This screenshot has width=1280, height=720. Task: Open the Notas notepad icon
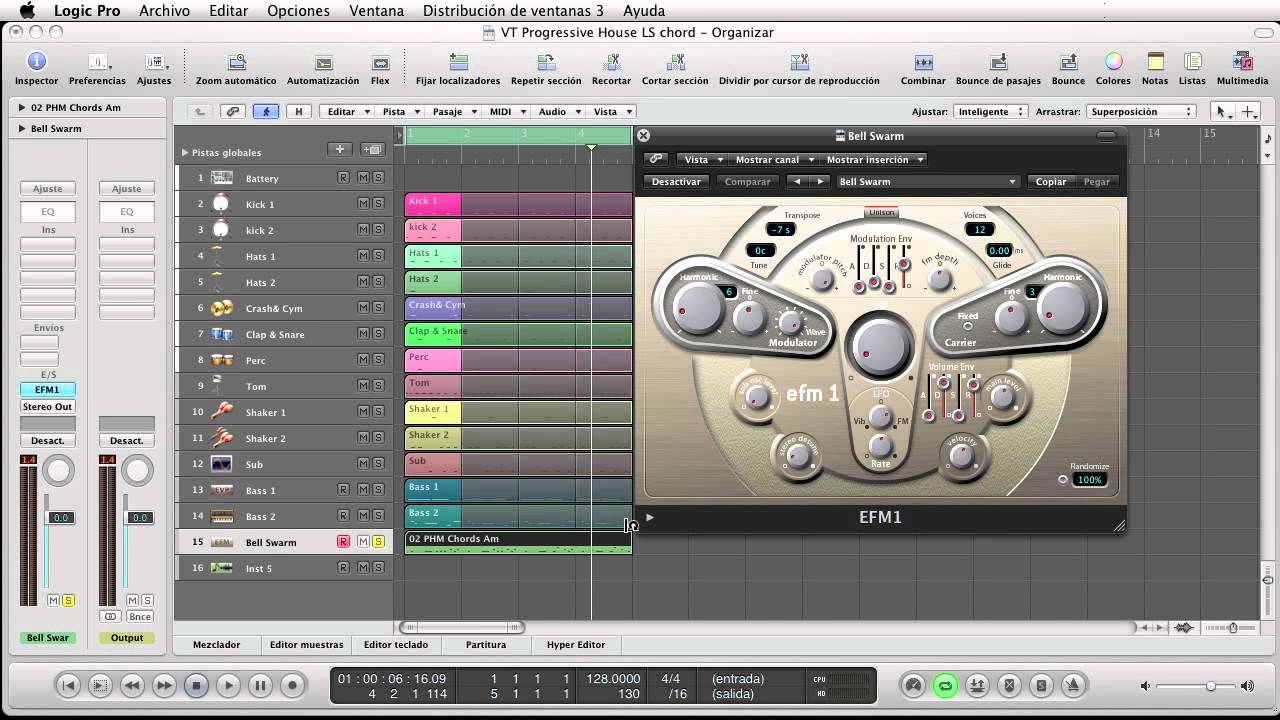click(x=1155, y=62)
